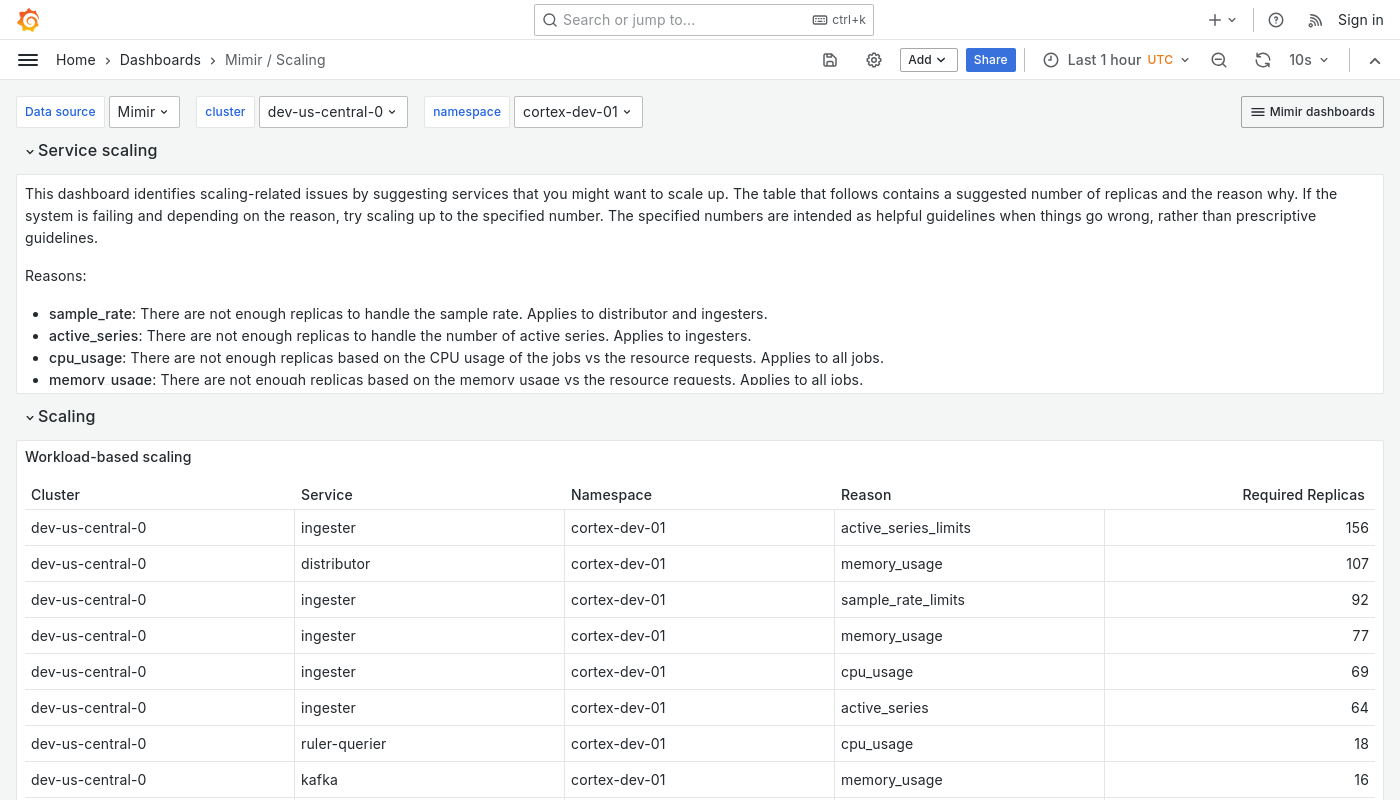Share the current dashboard
1400x800 pixels.
pos(990,60)
